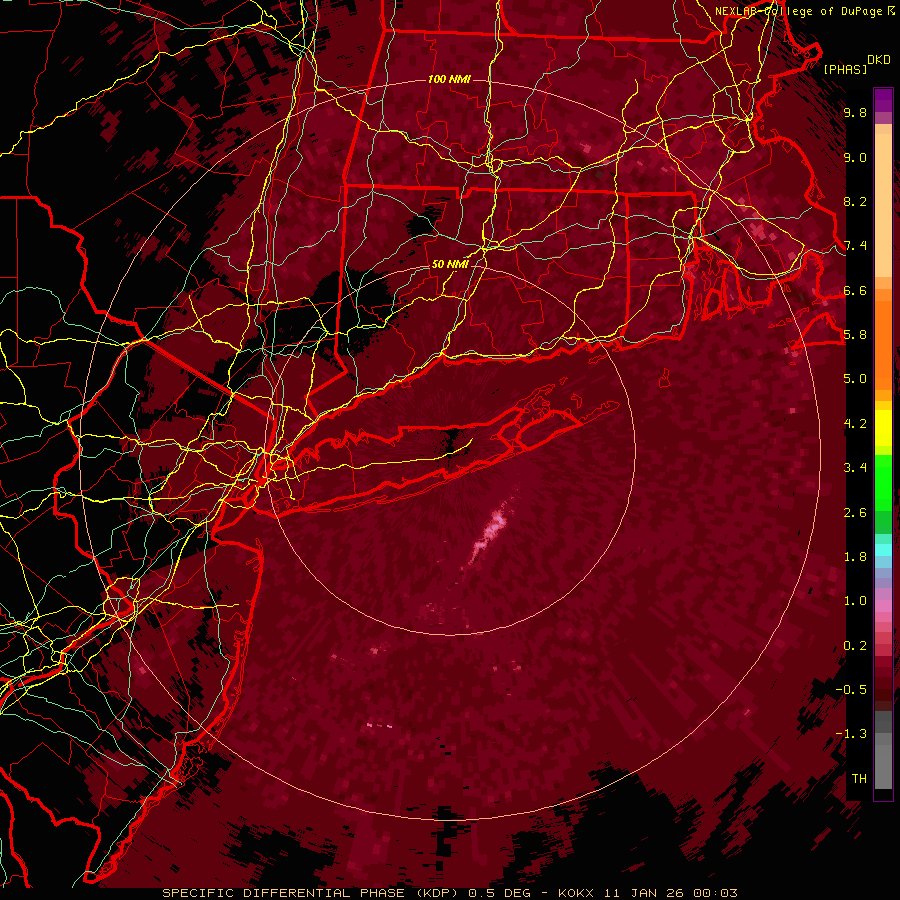
Task: Pick the orange segment of the color bar
Action: coord(883,346)
